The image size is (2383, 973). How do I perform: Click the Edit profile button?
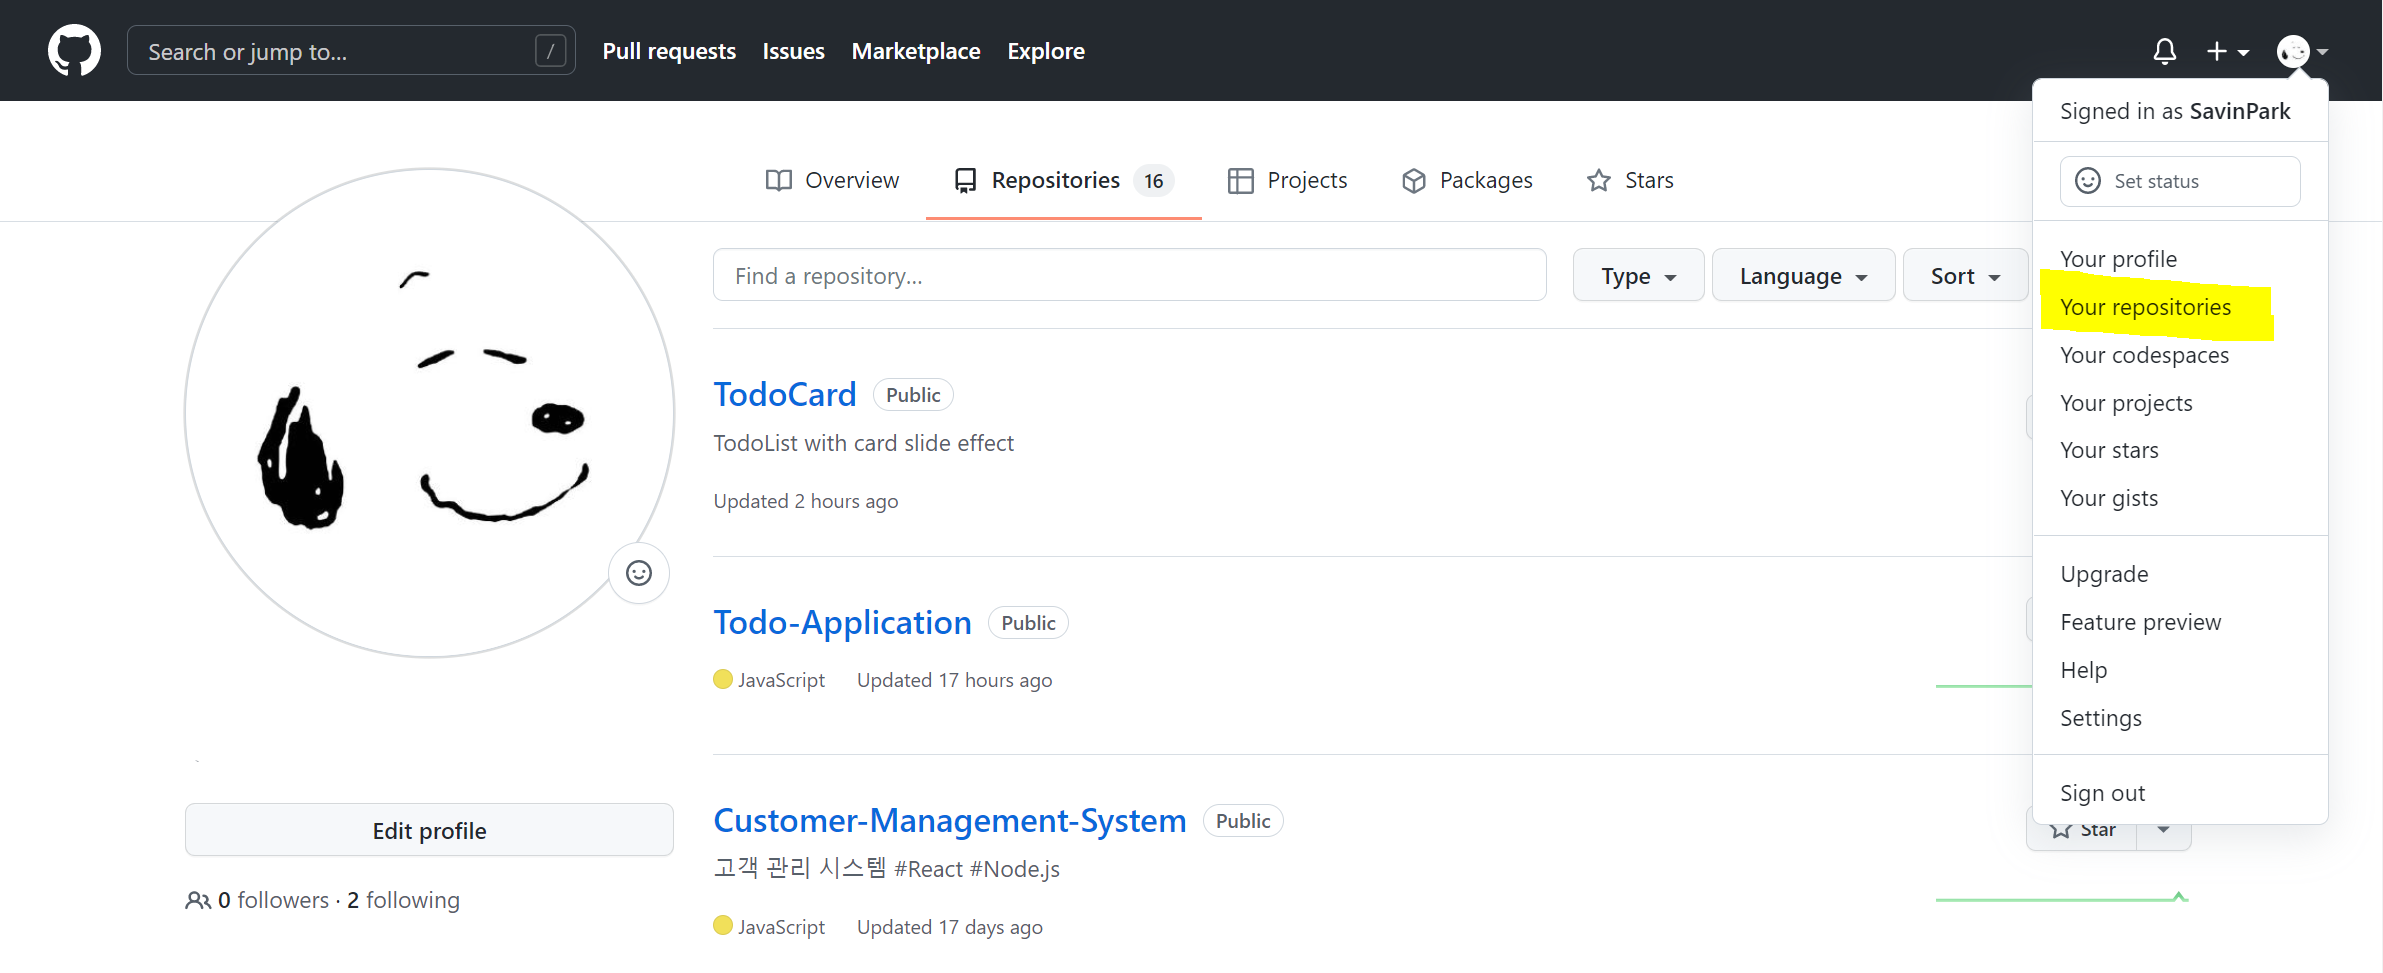click(x=429, y=829)
